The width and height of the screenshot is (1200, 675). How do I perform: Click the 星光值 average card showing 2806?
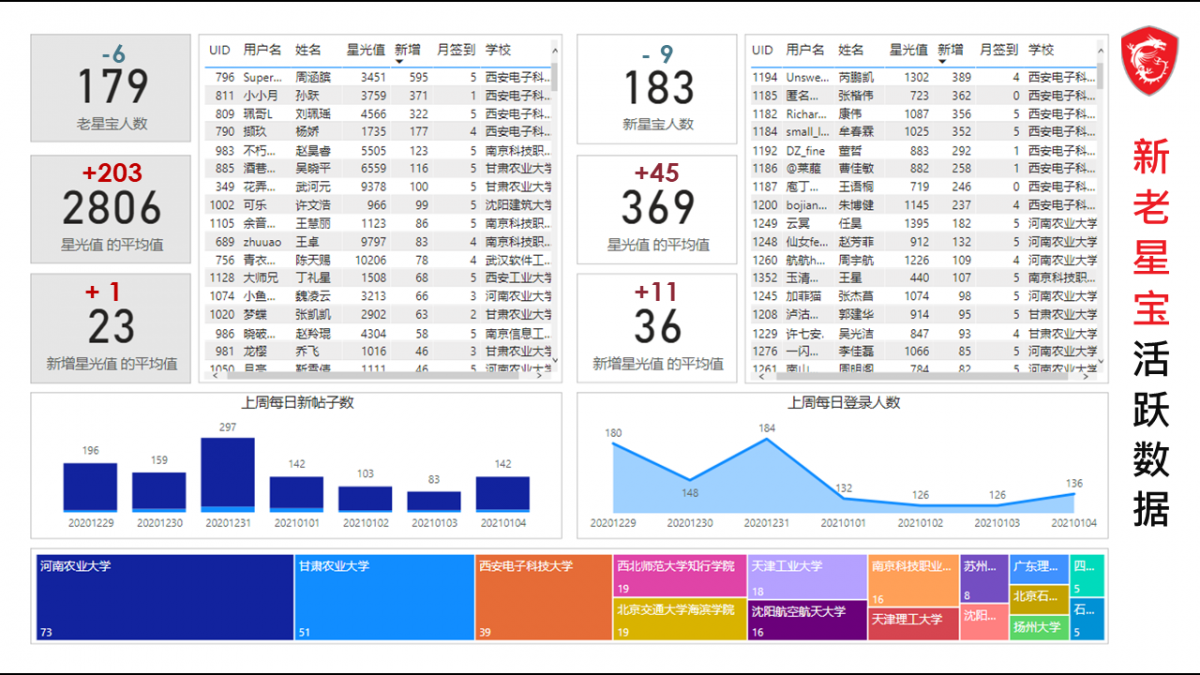tap(111, 209)
